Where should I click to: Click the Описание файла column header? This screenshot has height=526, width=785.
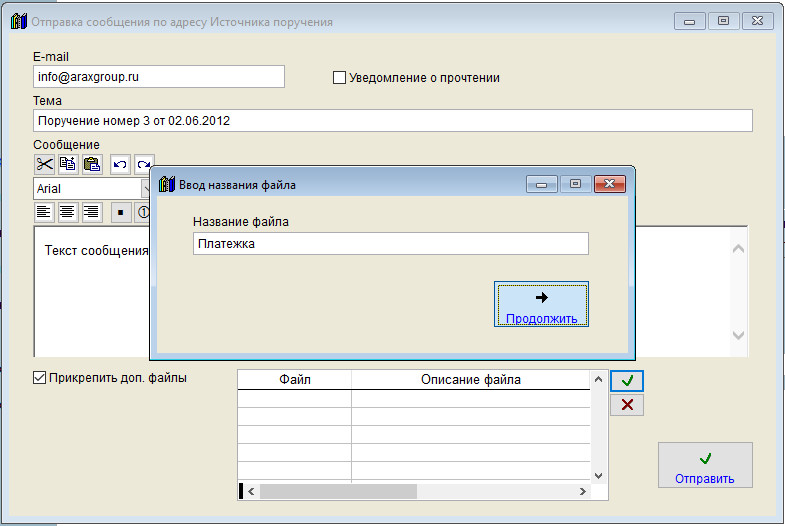click(471, 379)
